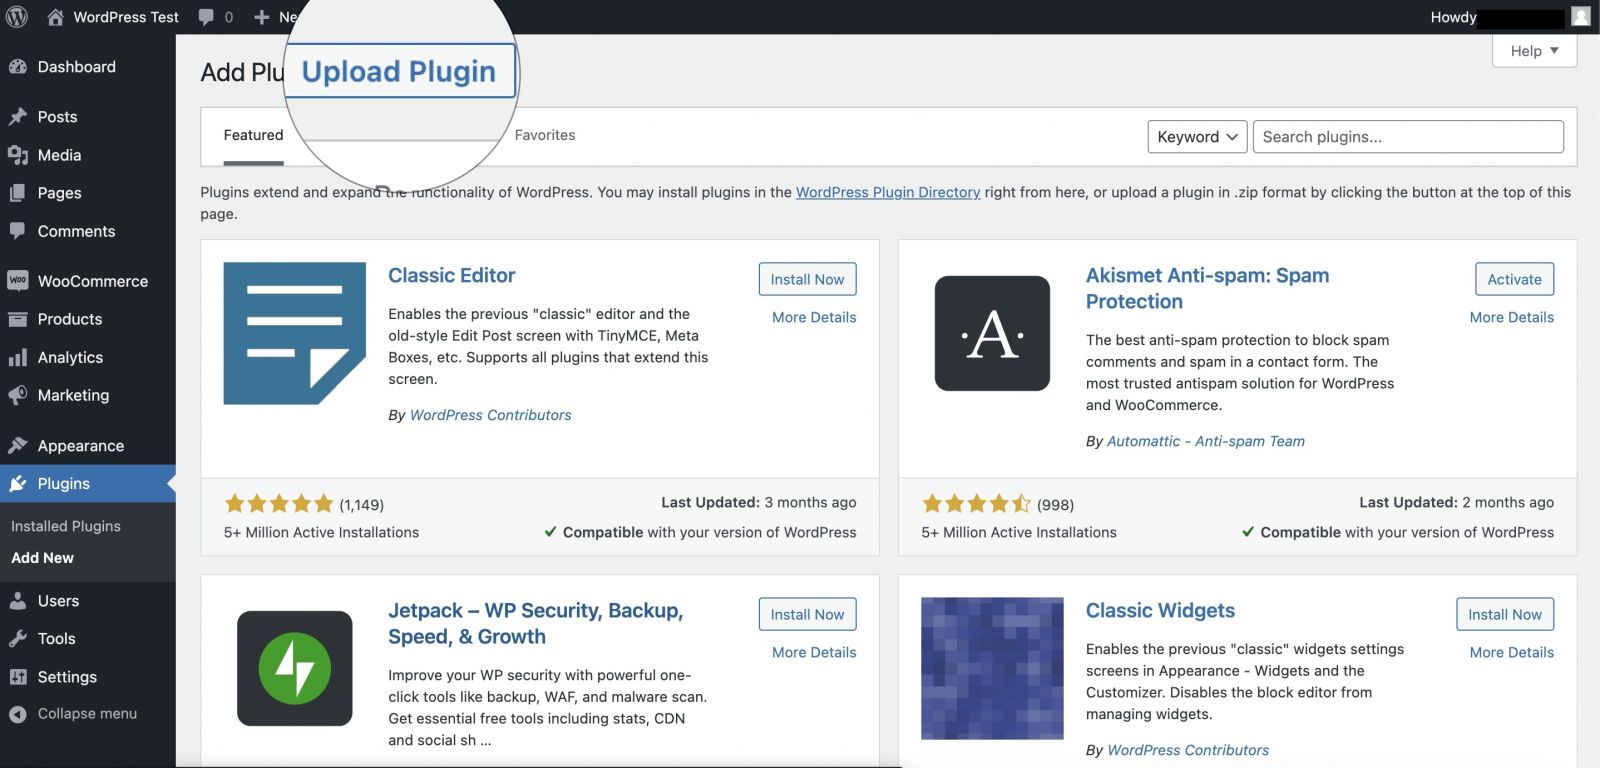This screenshot has width=1600, height=768.
Task: Open WordPress Contributors author link under Classic Editor
Action: (491, 415)
